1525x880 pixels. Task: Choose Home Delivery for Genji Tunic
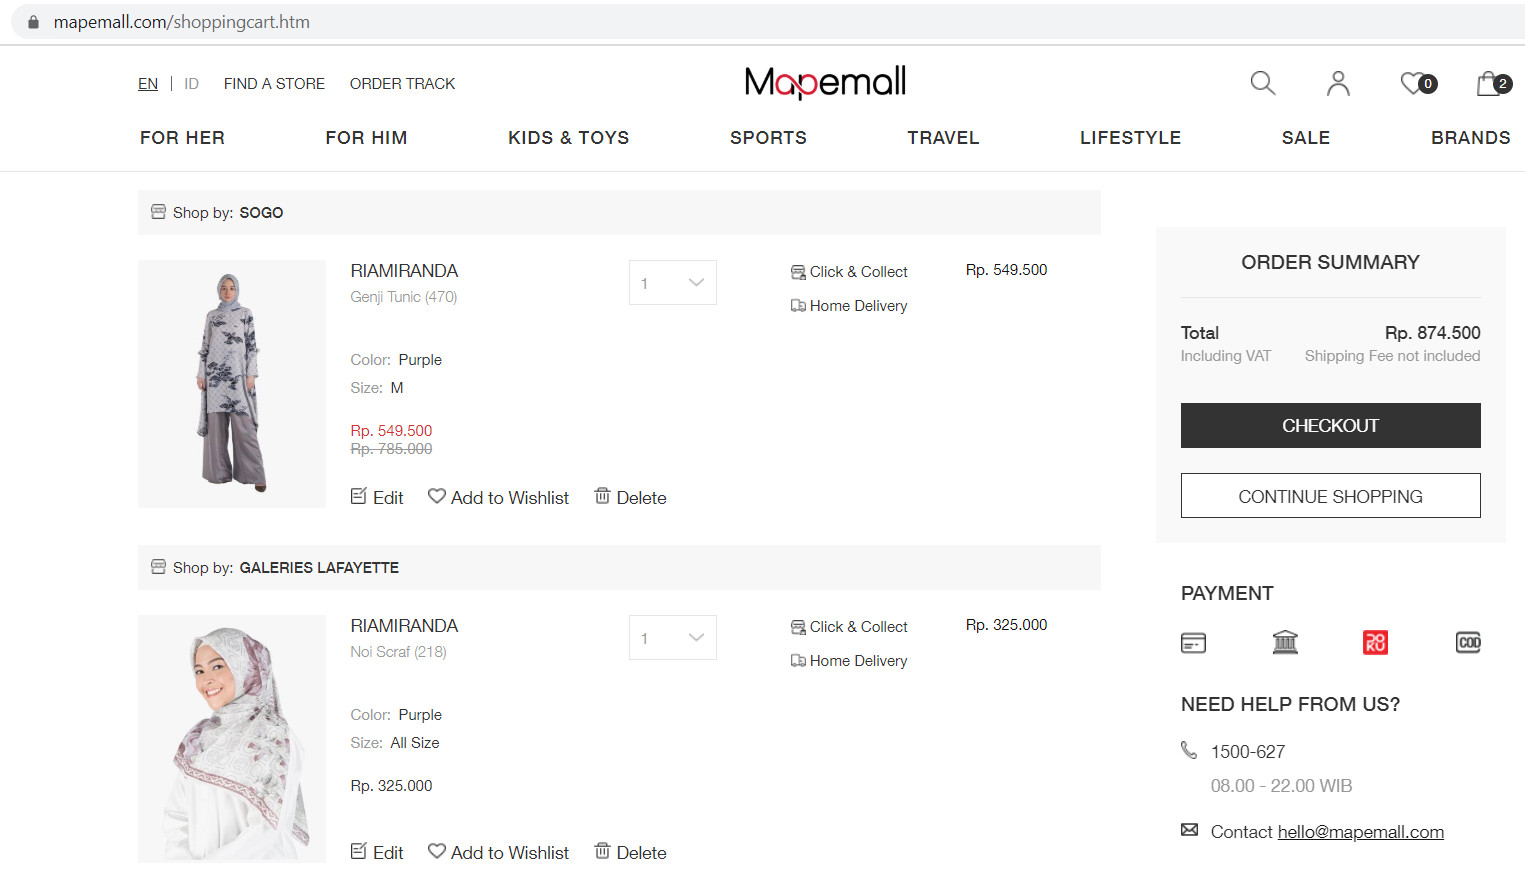[x=849, y=306]
